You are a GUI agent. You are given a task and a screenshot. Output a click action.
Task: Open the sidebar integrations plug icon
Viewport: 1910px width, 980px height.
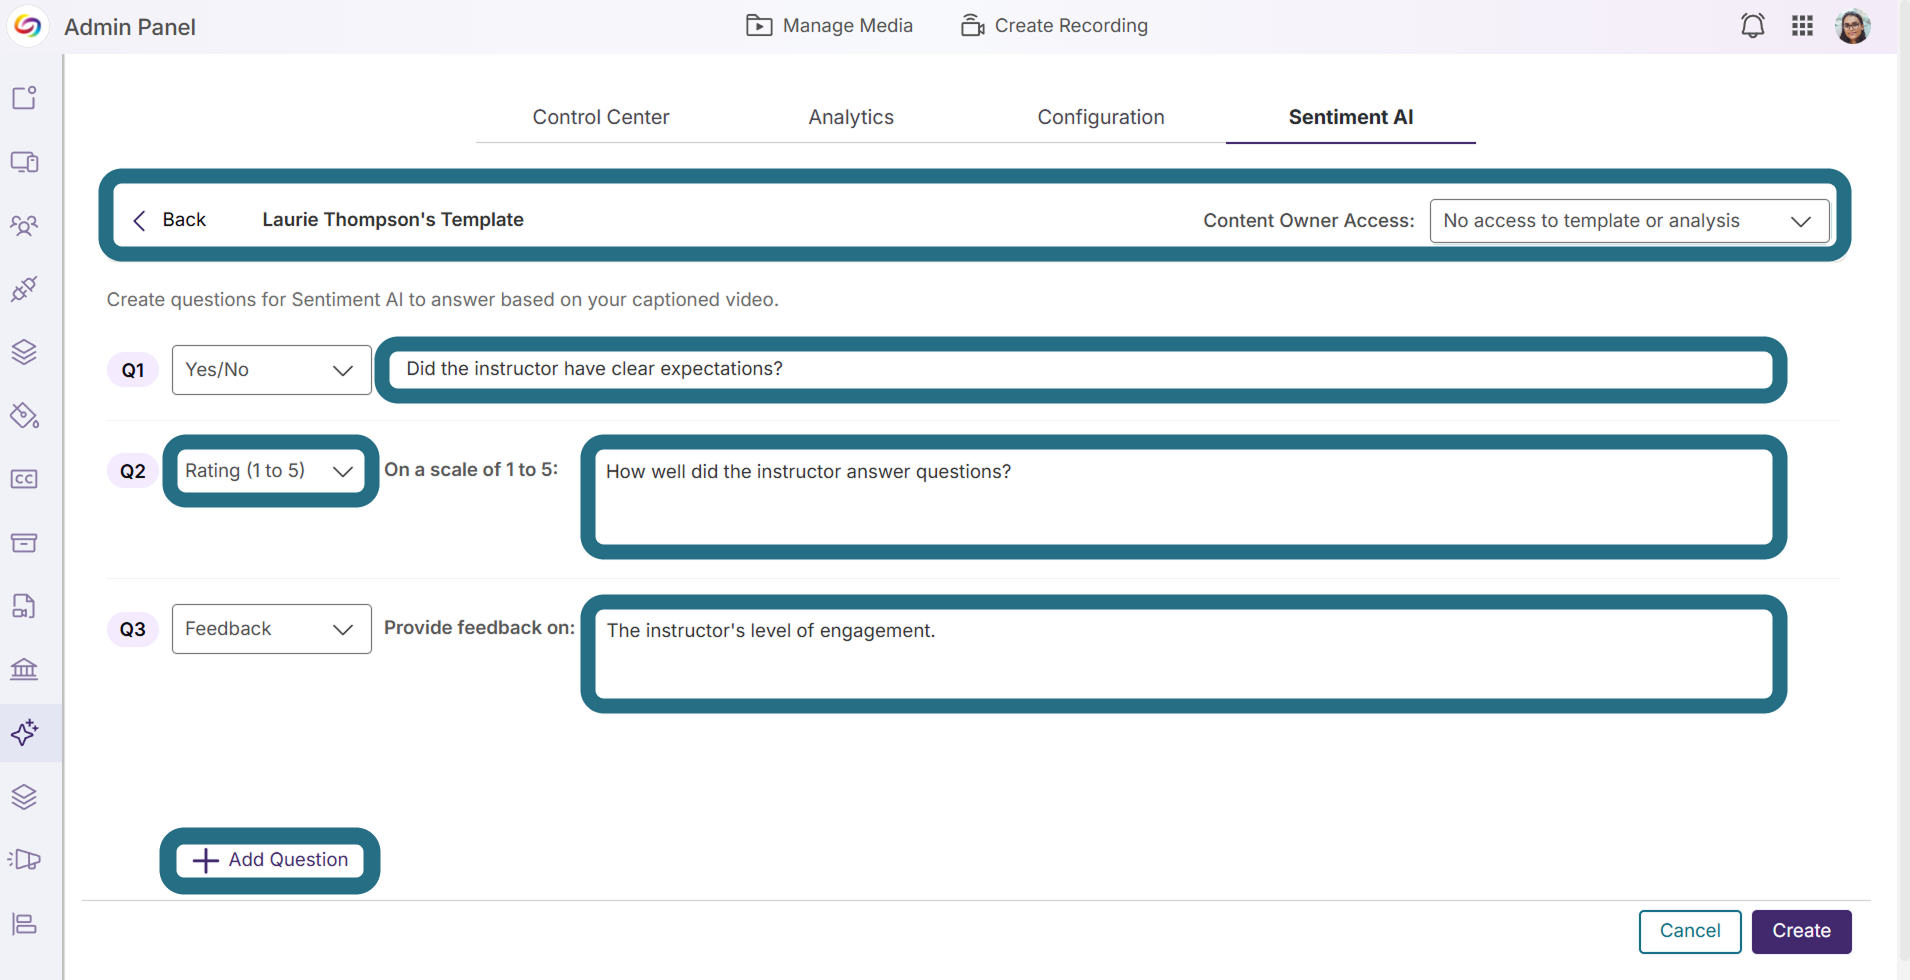coord(25,289)
